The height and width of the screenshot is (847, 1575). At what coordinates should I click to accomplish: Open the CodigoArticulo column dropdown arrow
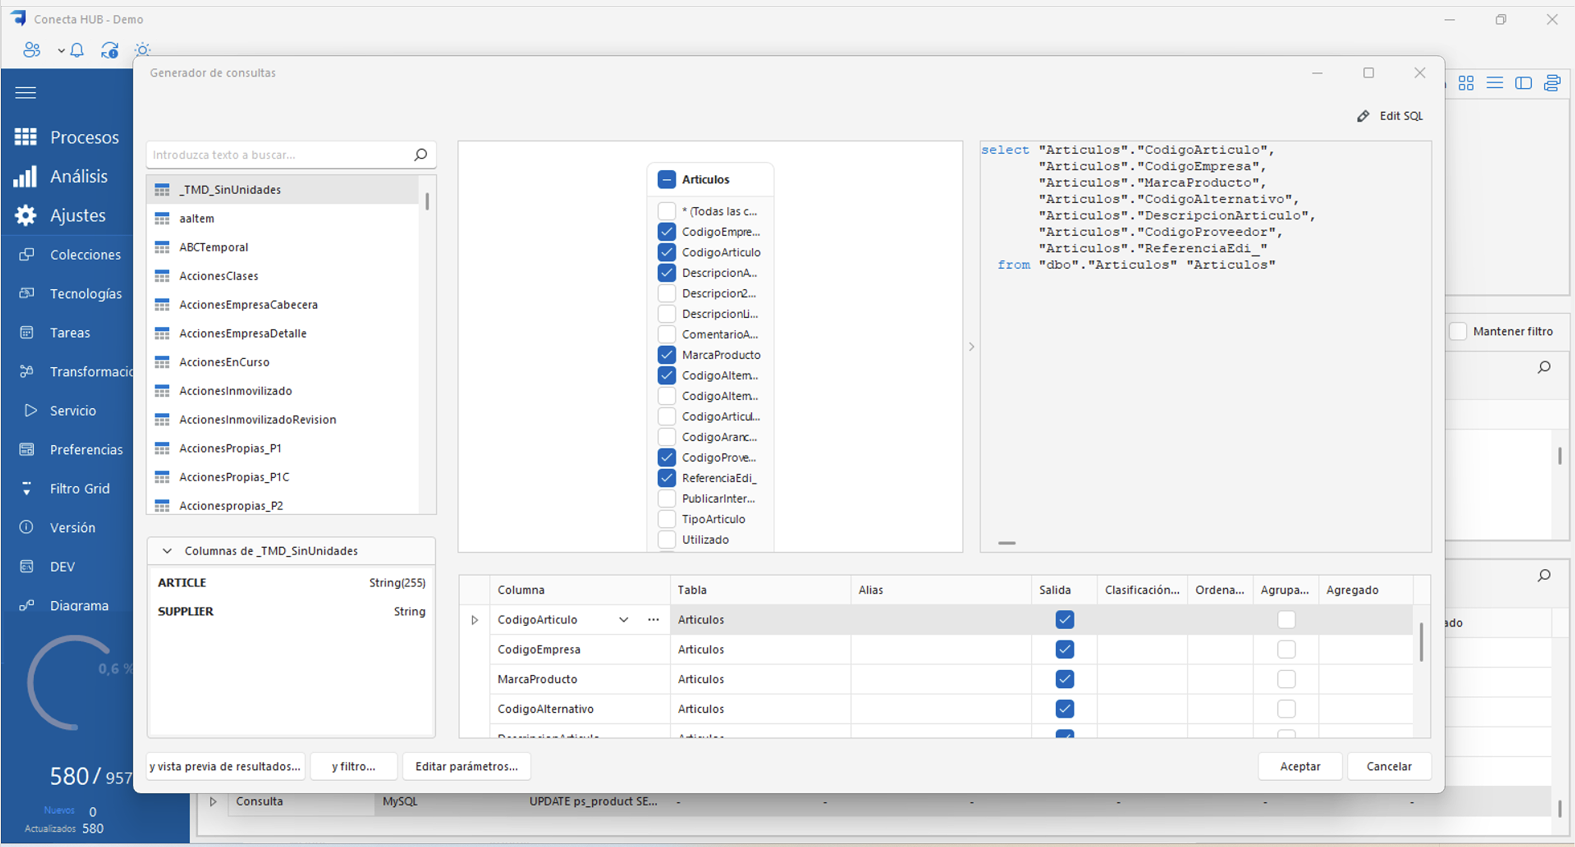(x=624, y=620)
